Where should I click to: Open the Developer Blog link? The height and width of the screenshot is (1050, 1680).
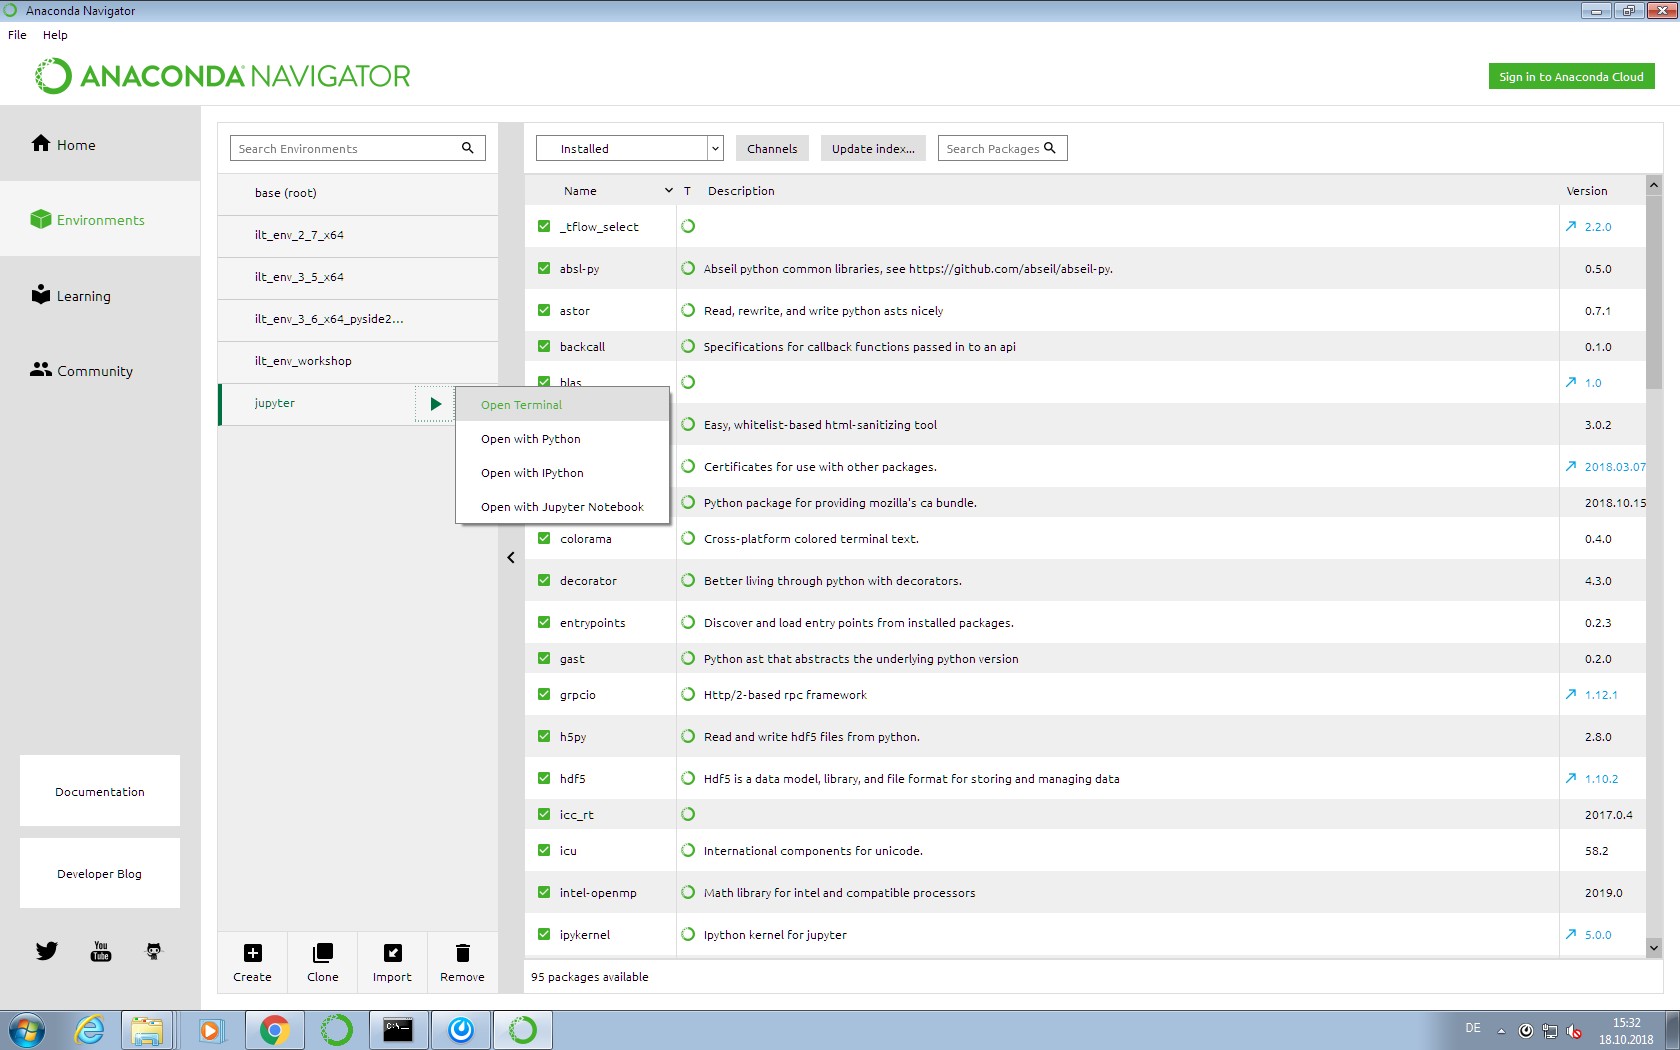[100, 873]
